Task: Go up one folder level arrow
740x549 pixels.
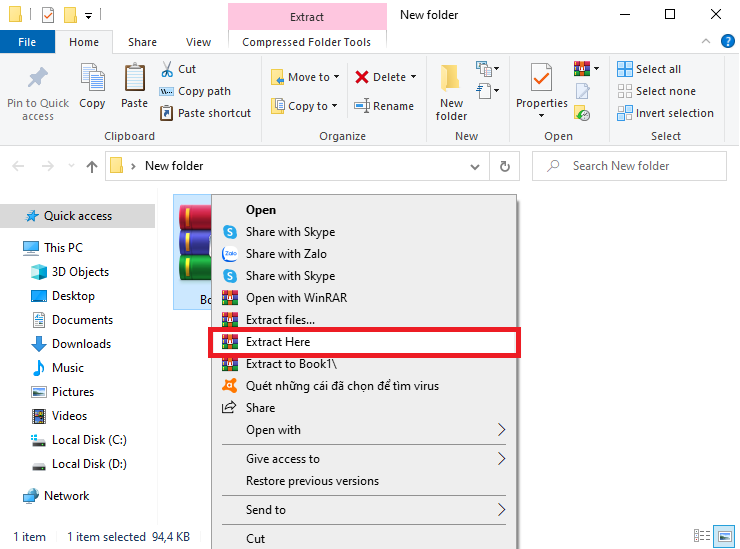Action: [92, 166]
